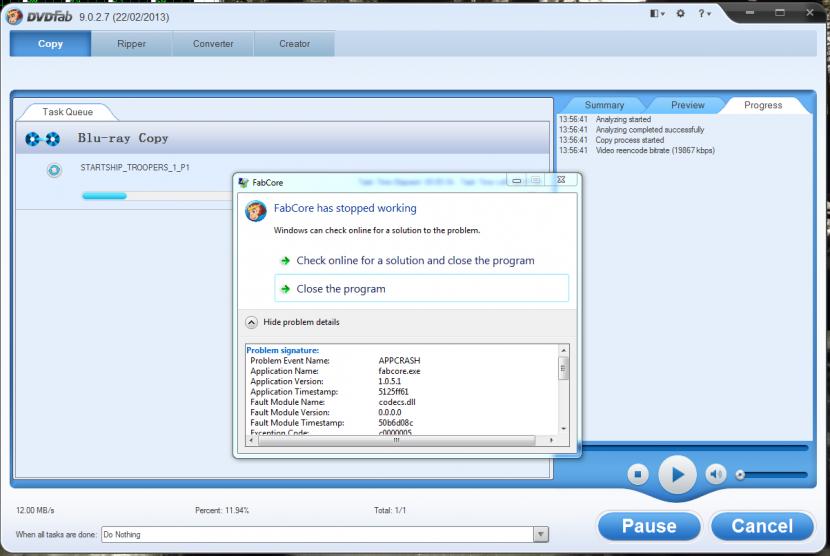Cancel the copy task
This screenshot has width=830, height=556.
tap(762, 526)
